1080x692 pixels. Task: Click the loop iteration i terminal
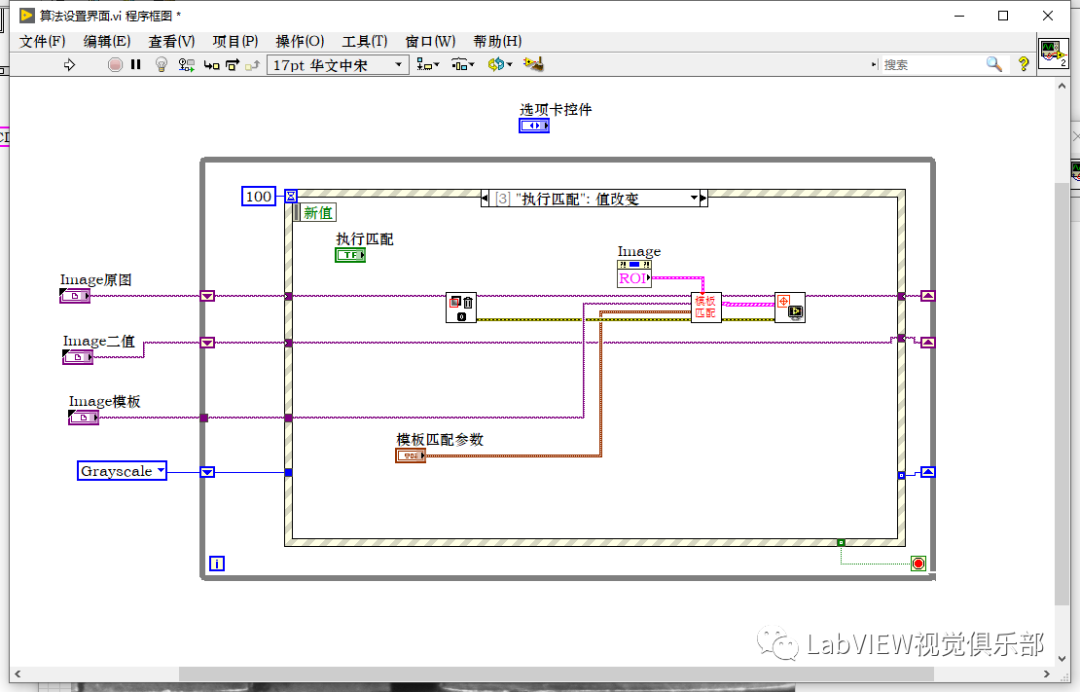[x=217, y=564]
